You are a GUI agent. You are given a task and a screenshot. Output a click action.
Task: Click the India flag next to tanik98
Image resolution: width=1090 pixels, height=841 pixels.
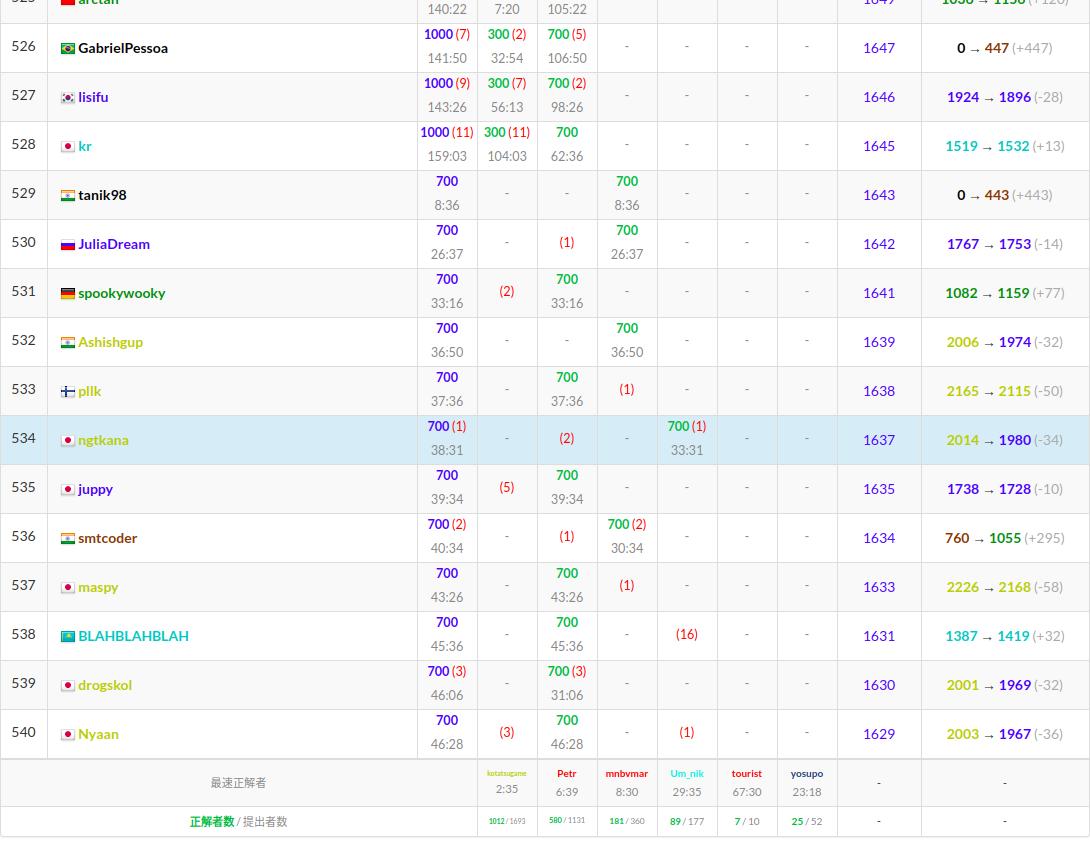point(67,194)
